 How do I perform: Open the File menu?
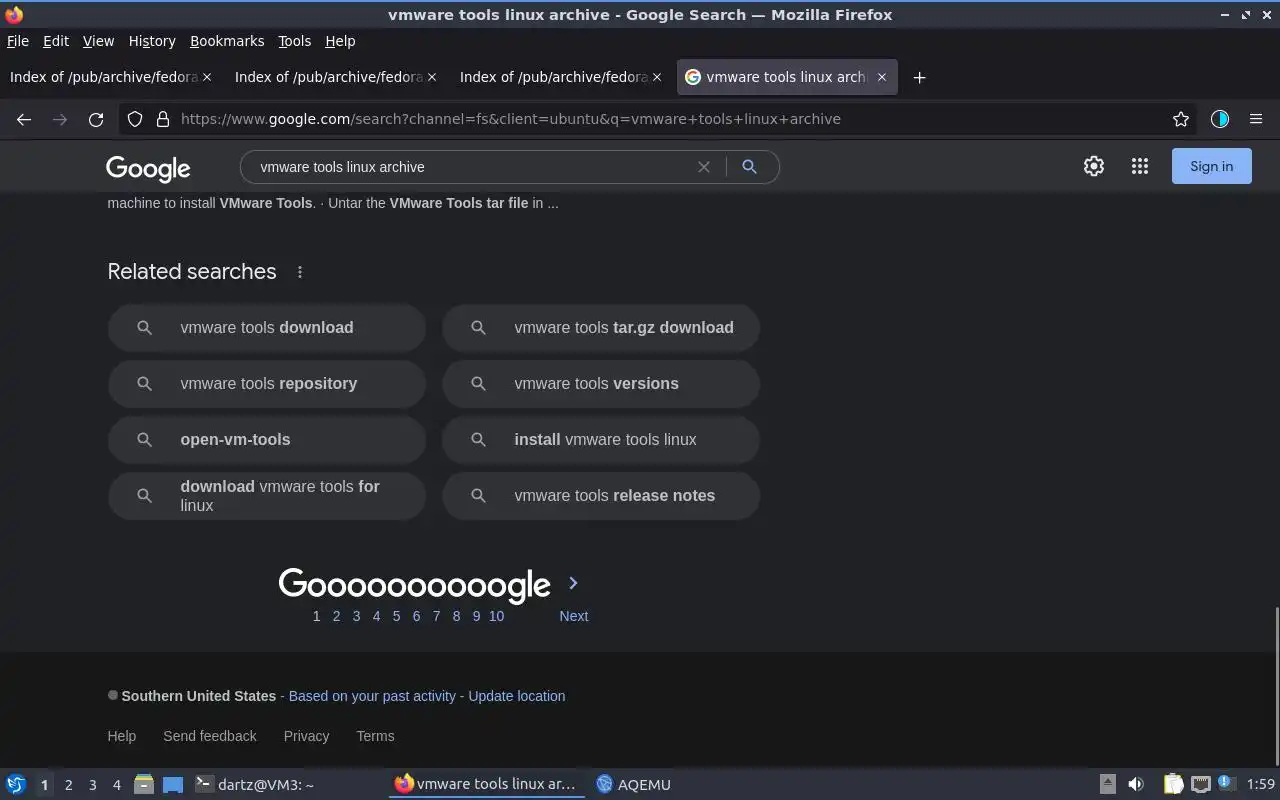(x=18, y=41)
